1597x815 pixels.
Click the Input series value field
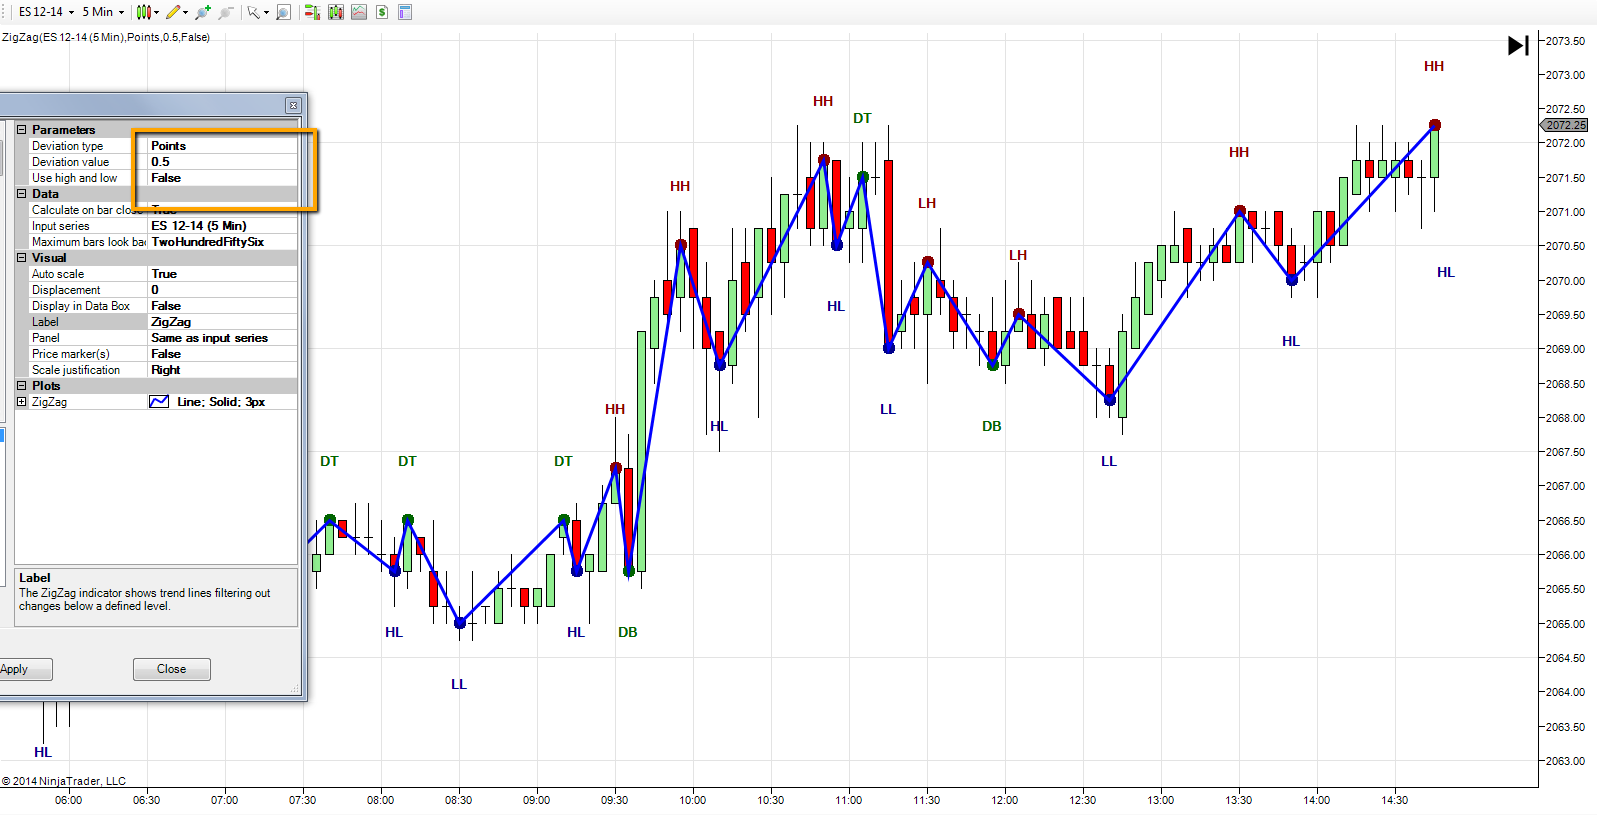pos(222,226)
